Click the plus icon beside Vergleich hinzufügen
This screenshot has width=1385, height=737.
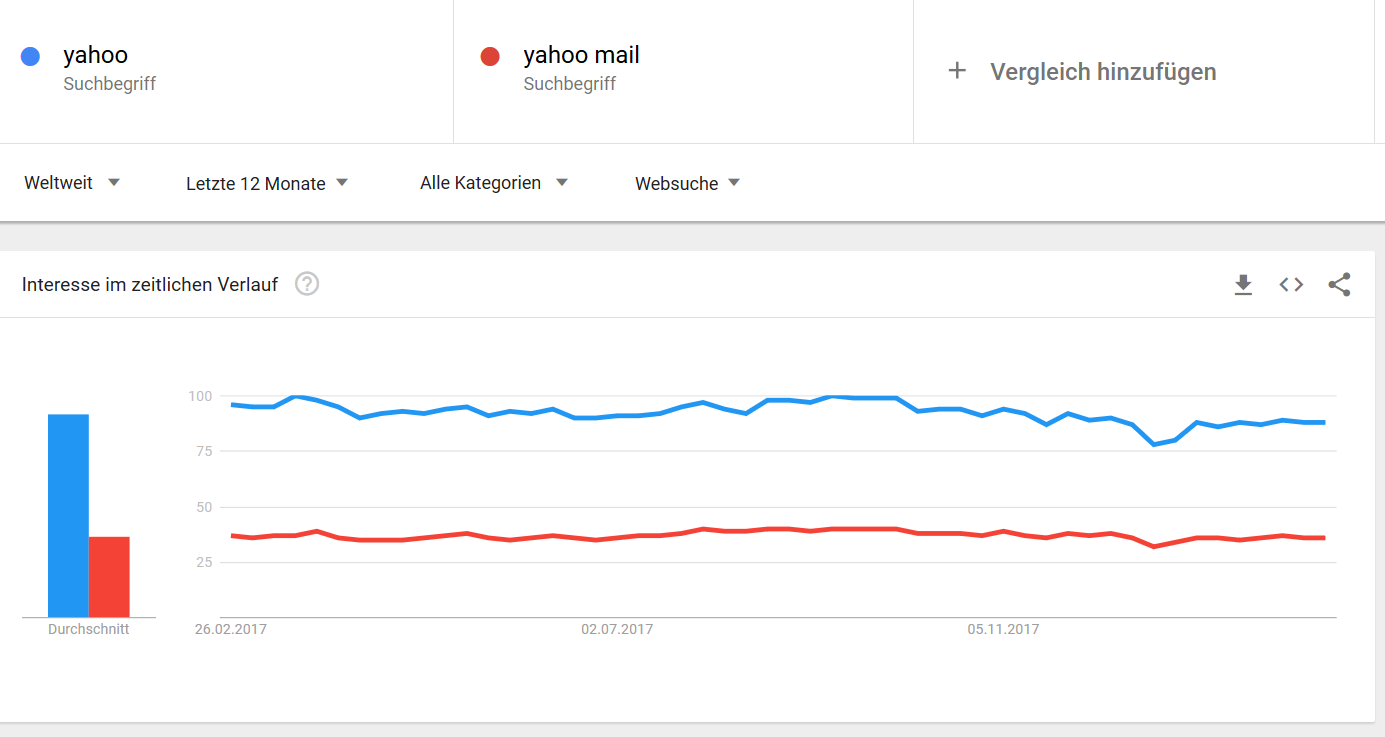click(x=957, y=71)
